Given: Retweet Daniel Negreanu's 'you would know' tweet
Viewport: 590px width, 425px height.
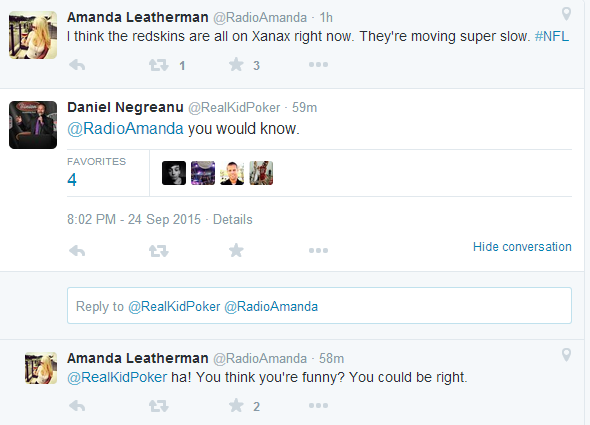Looking at the screenshot, I should [x=158, y=251].
